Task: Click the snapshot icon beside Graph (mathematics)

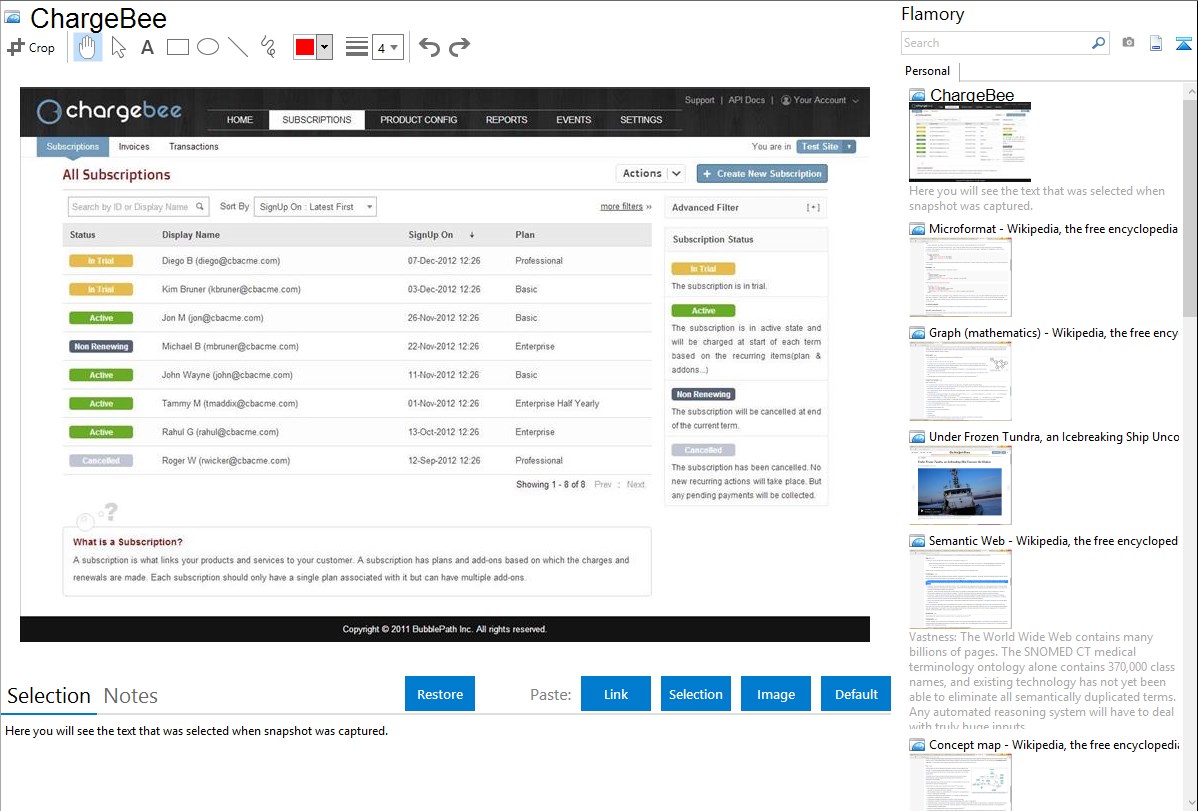Action: coord(917,333)
